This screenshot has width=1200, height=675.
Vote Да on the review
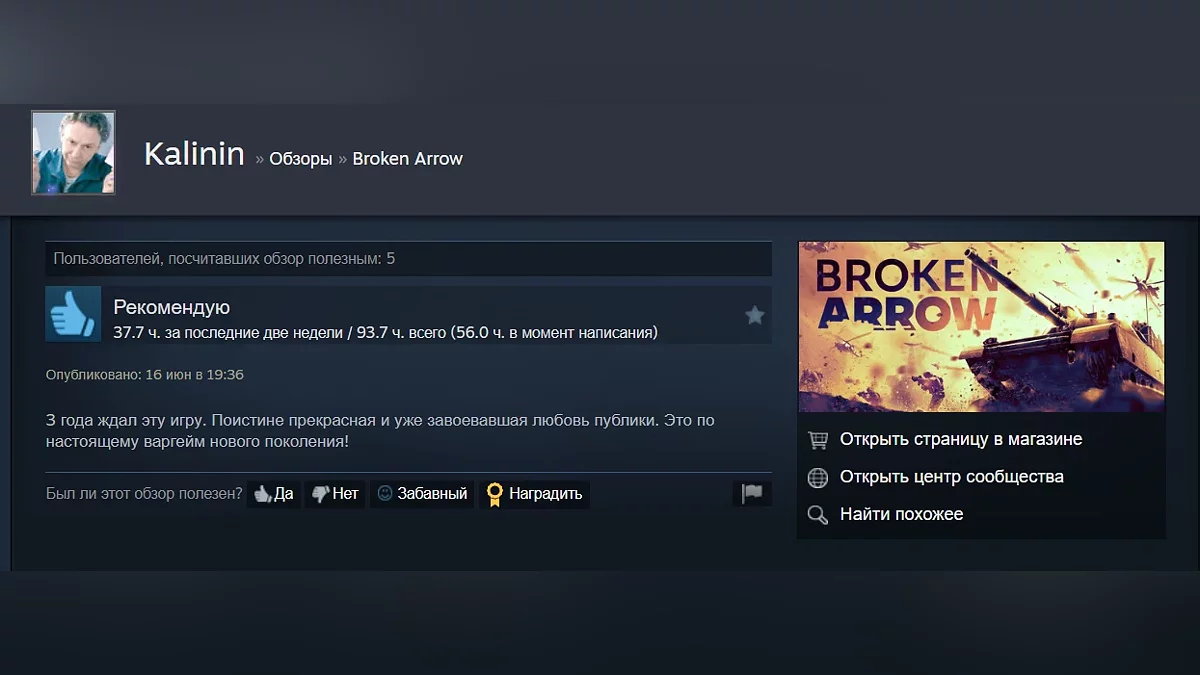(x=273, y=494)
